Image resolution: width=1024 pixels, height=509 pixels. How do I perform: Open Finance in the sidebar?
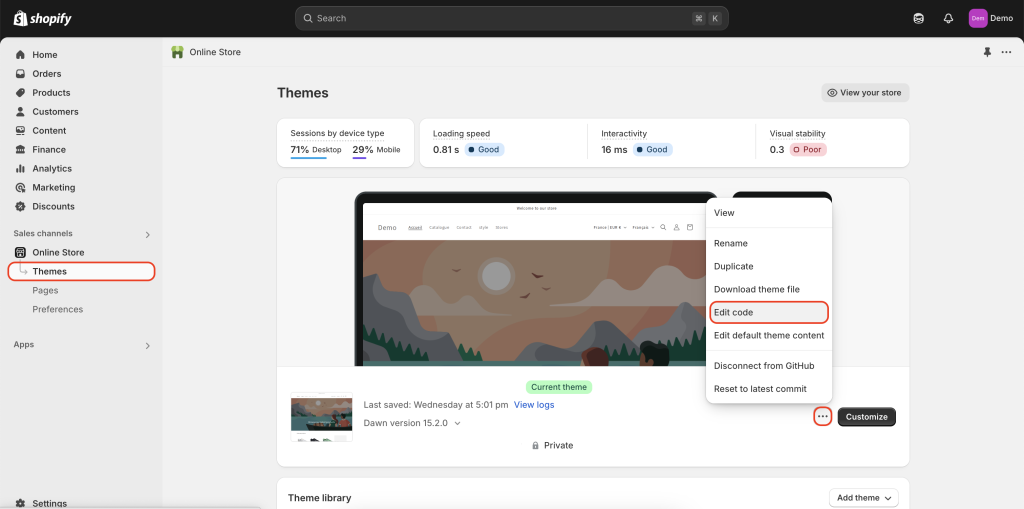(x=49, y=150)
